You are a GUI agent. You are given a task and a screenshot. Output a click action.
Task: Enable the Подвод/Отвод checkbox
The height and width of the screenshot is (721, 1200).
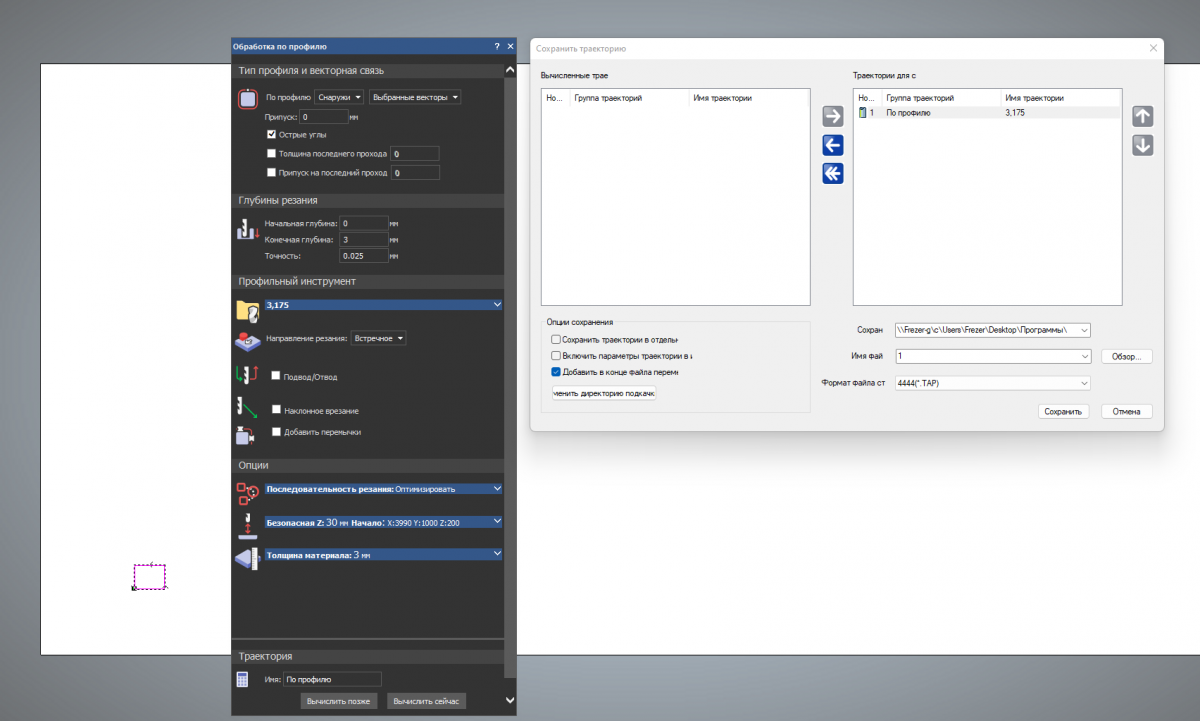(276, 376)
